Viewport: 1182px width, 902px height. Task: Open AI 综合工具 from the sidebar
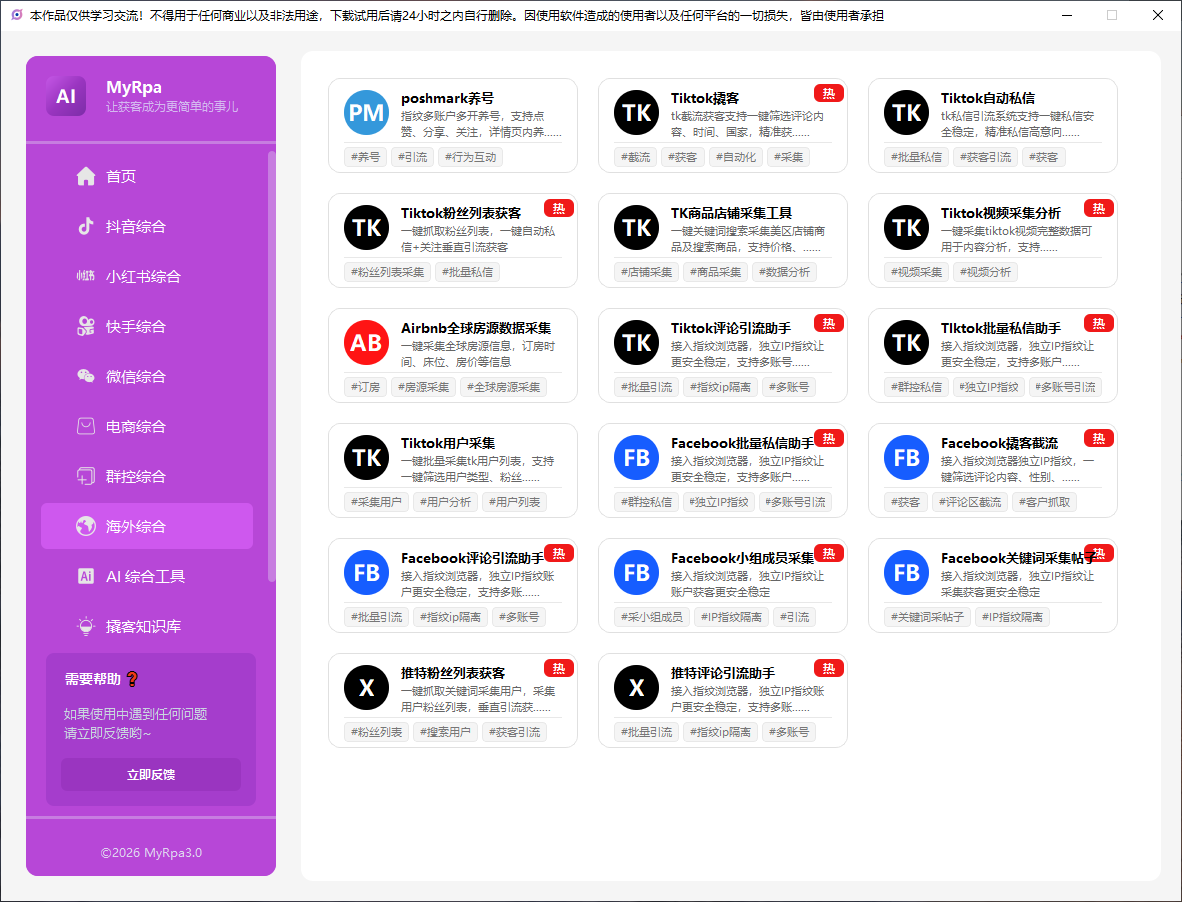point(147,576)
